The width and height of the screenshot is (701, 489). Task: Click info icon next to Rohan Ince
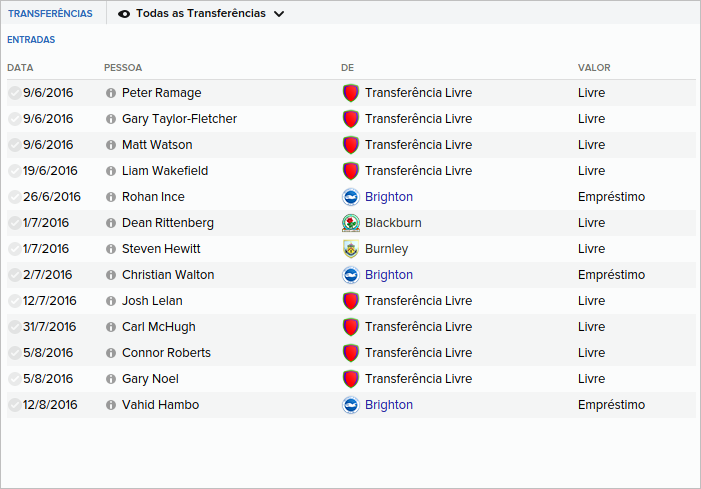tap(111, 197)
